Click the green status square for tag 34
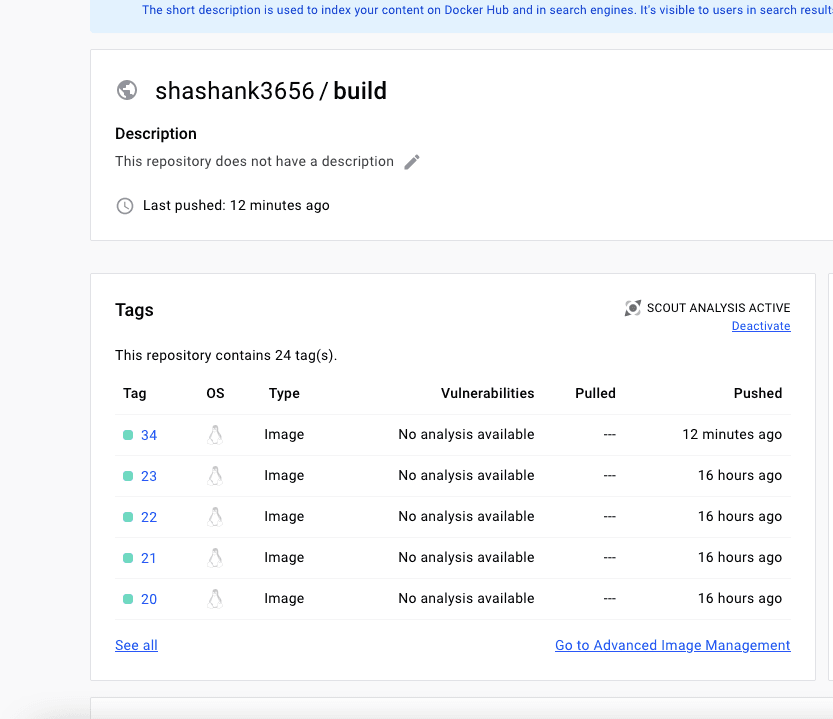 pyautogui.click(x=128, y=435)
